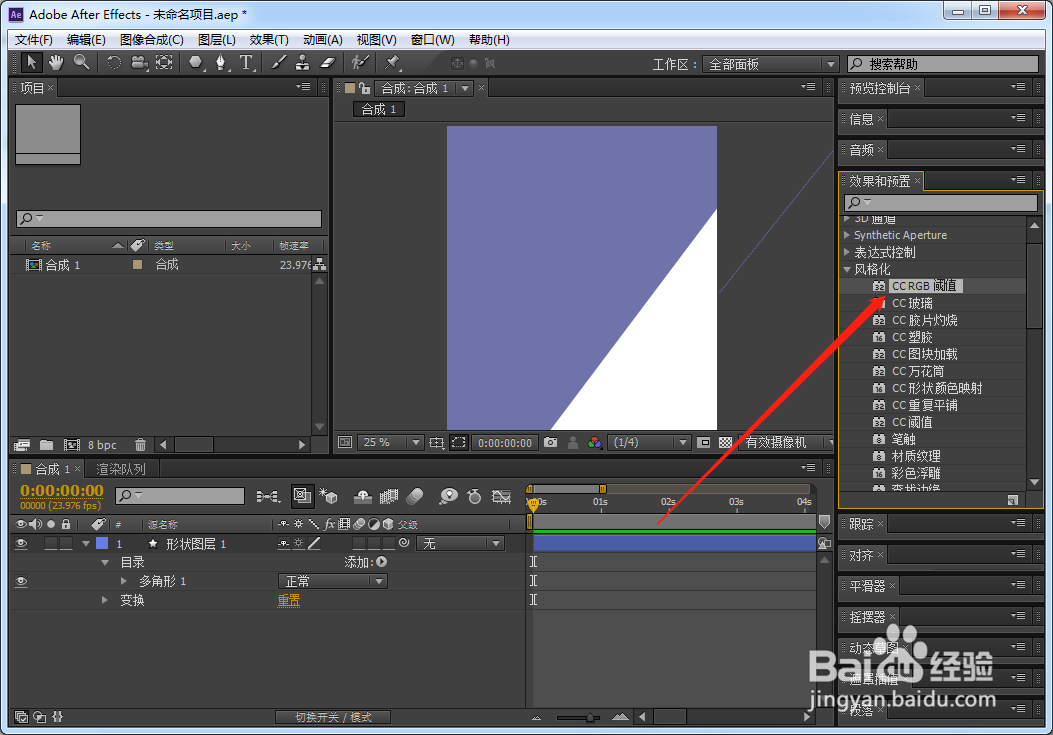Expand the Synthetic Aperture category
1053x735 pixels.
click(x=847, y=235)
